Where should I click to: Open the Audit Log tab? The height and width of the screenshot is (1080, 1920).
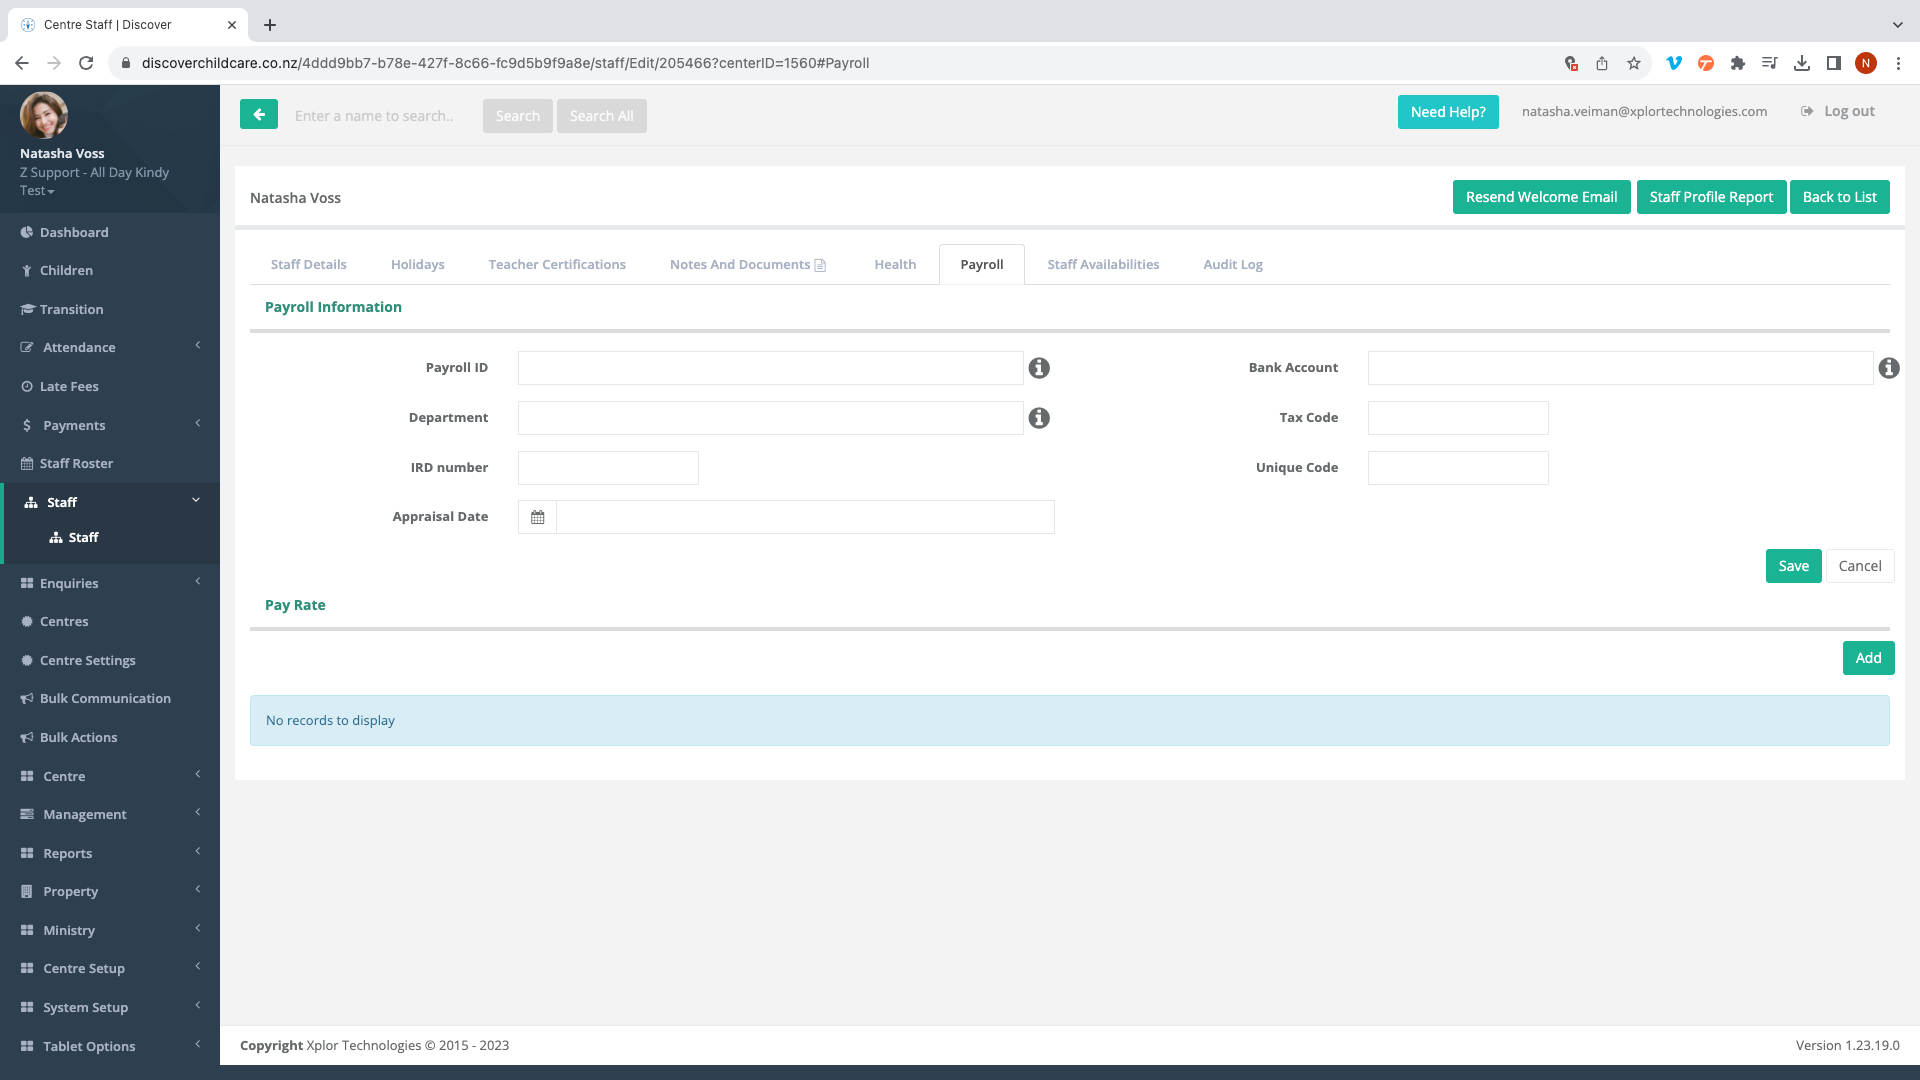click(x=1232, y=265)
